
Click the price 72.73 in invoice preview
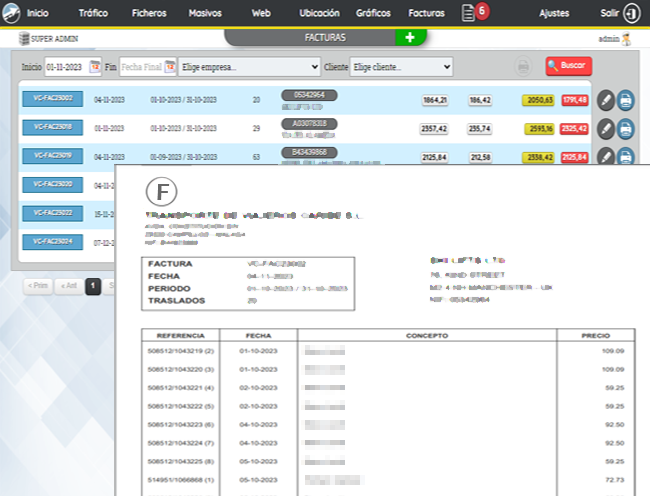[615, 480]
